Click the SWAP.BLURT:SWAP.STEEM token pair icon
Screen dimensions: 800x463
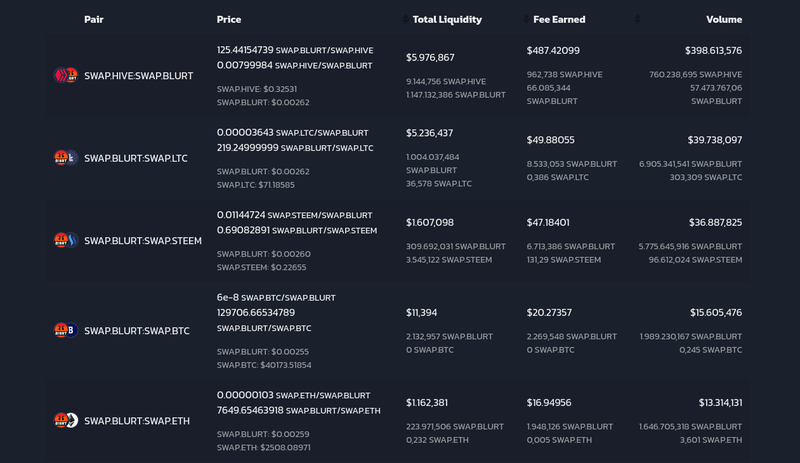pos(66,240)
